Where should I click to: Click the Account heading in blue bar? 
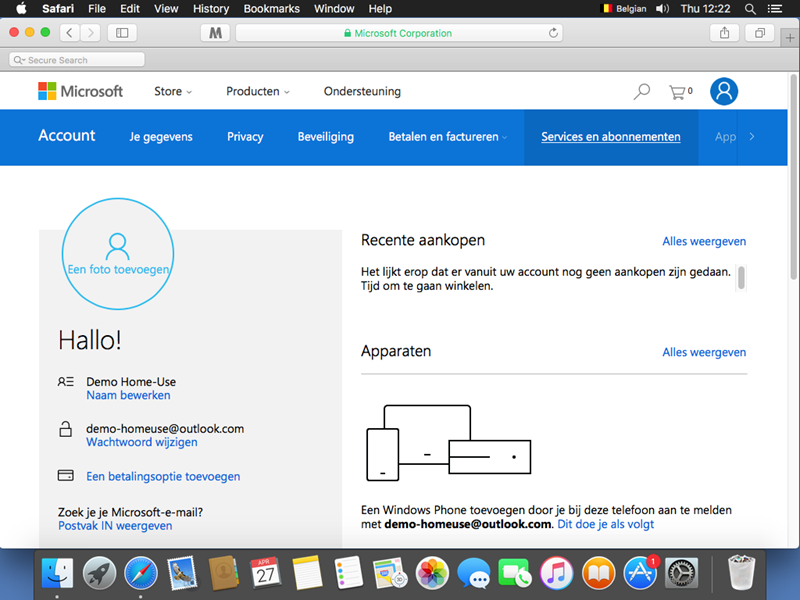tap(66, 135)
